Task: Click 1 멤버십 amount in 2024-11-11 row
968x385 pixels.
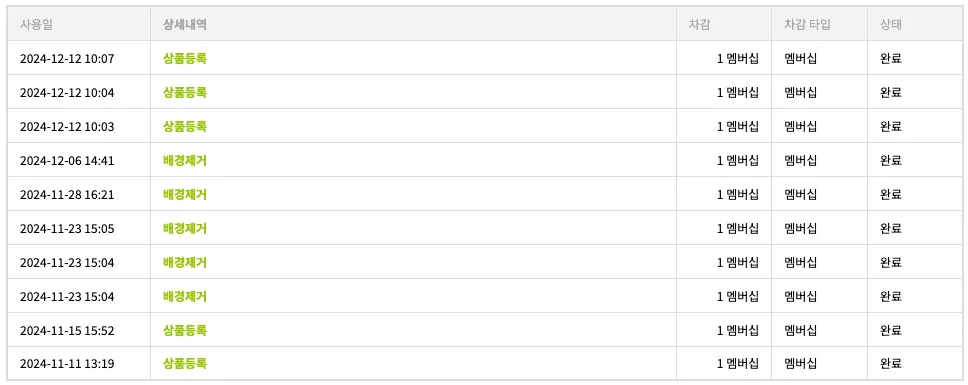Action: [738, 363]
